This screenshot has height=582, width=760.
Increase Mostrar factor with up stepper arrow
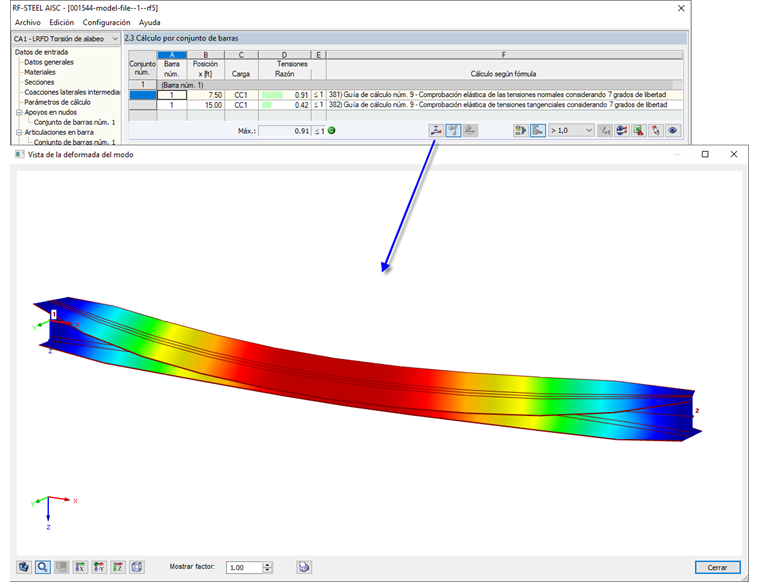pyautogui.click(x=268, y=564)
